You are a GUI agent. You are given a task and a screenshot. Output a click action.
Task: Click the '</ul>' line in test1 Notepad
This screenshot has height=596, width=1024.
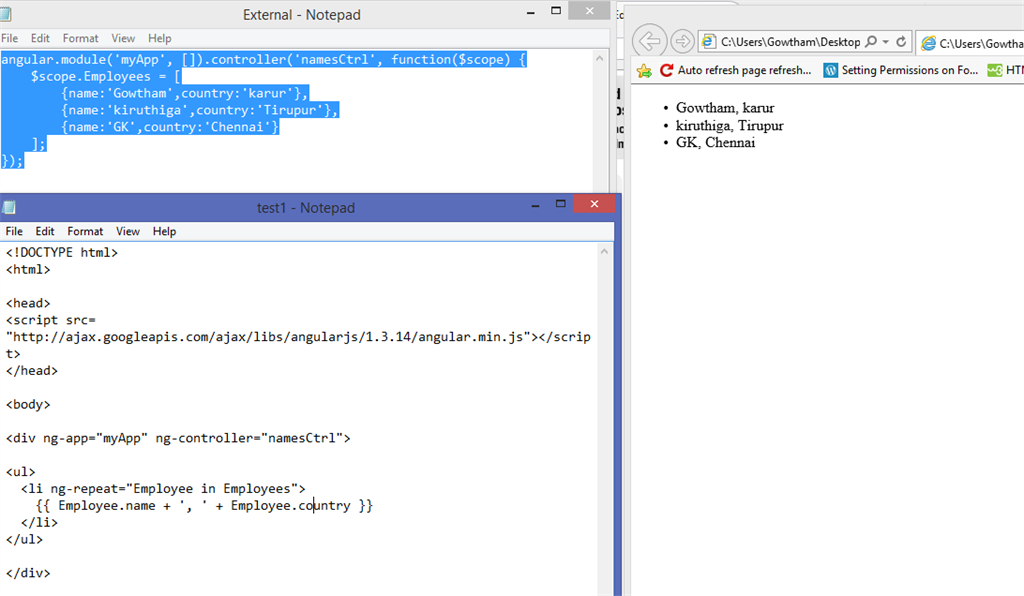tap(24, 539)
